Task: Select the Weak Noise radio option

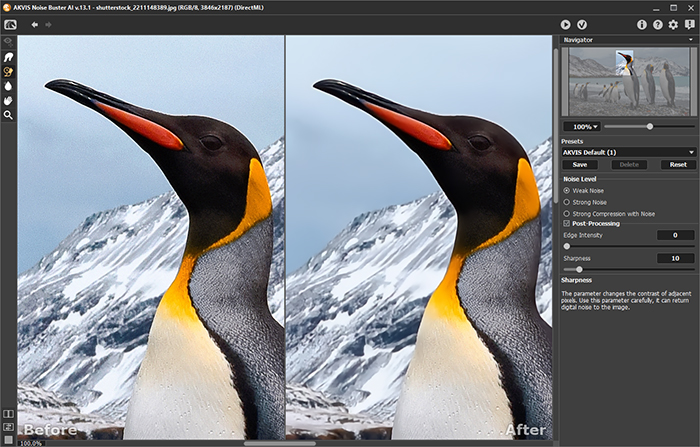Action: click(x=568, y=190)
